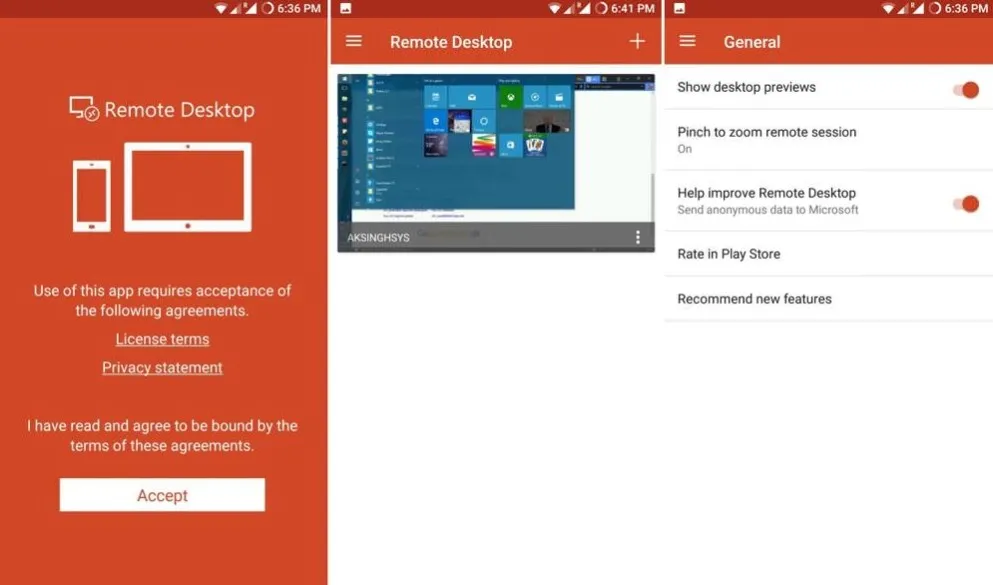The width and height of the screenshot is (993, 585).
Task: Click the Send anonymous data to Microsoft subtitle
Action: point(768,210)
